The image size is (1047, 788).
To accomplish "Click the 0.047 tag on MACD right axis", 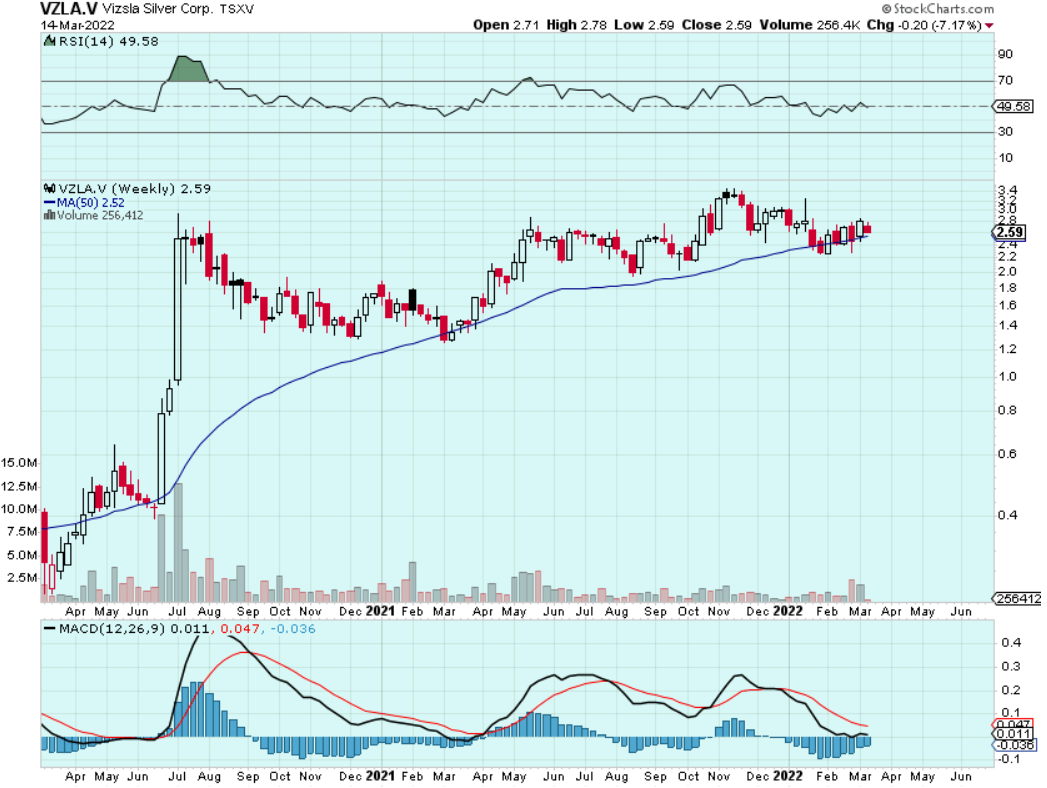I will tap(1014, 725).
